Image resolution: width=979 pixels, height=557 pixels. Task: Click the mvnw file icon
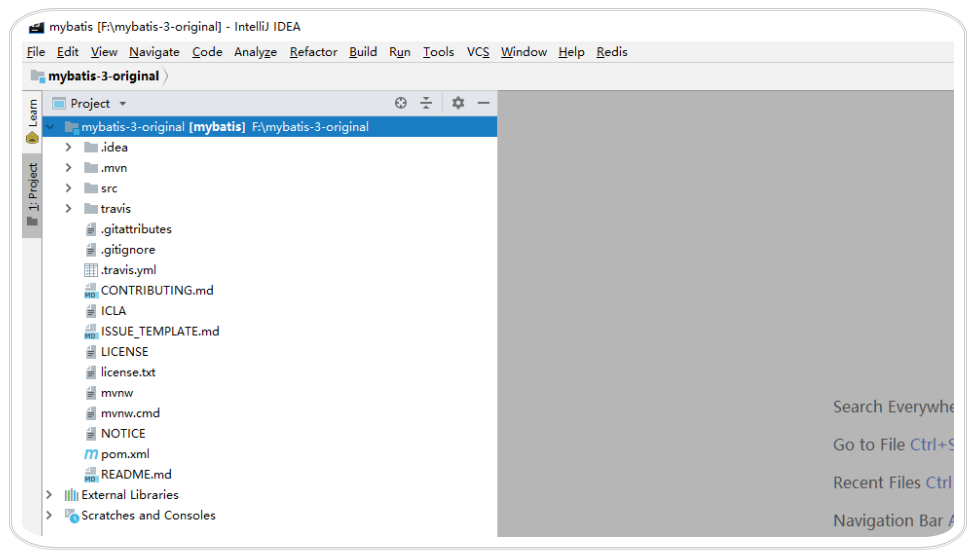[91, 393]
